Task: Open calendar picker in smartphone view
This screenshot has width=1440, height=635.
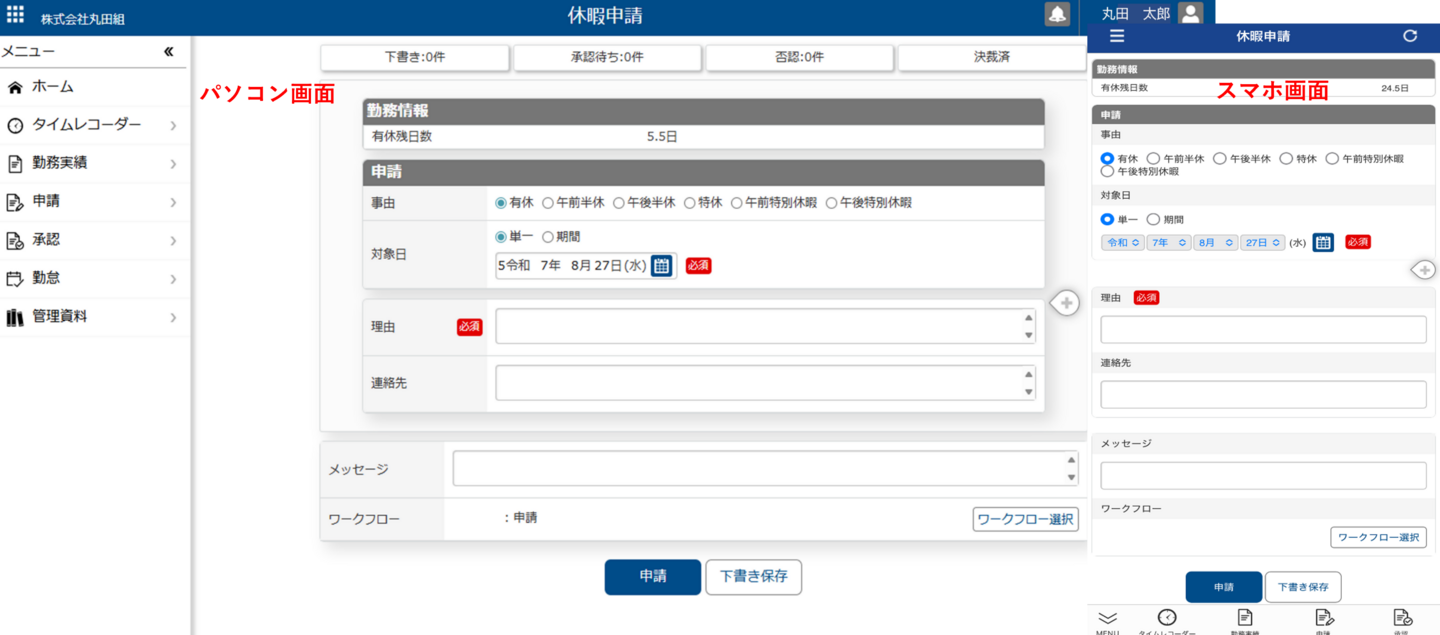Action: (1323, 242)
